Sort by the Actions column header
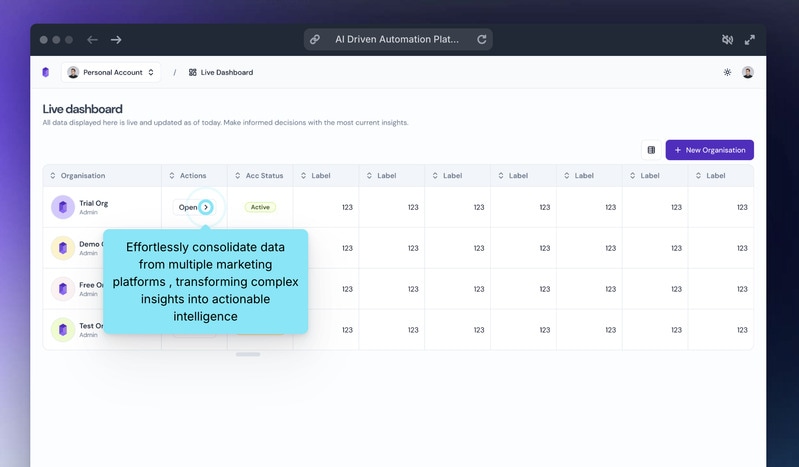The image size is (799, 467). 192,176
